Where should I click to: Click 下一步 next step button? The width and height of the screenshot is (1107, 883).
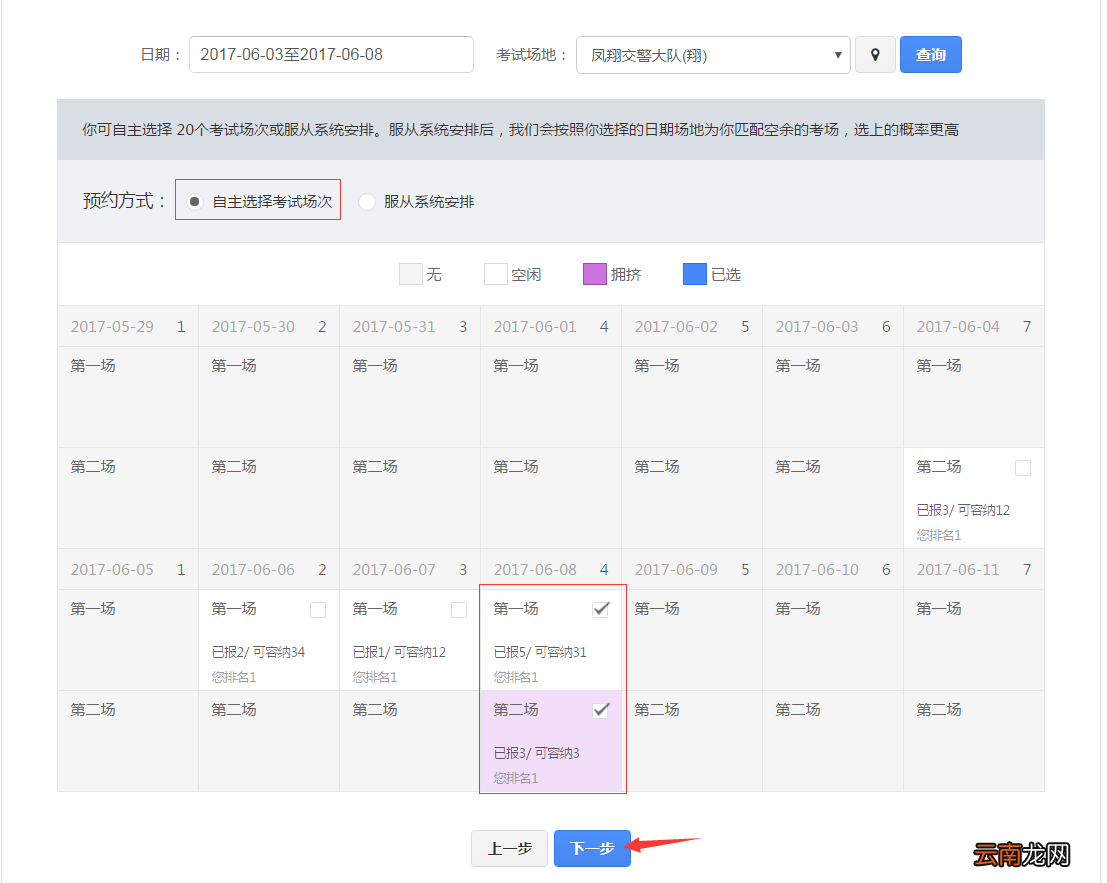tap(592, 848)
